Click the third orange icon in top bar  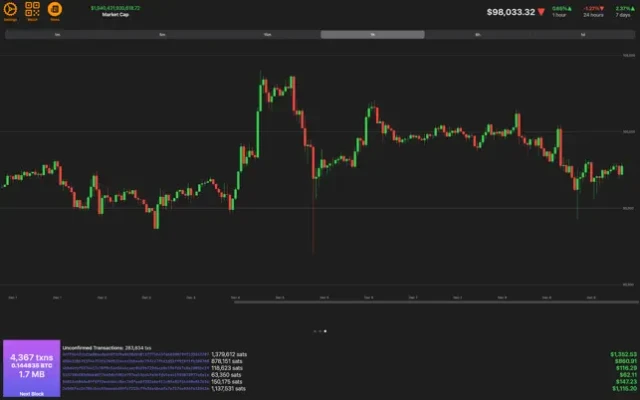pyautogui.click(x=54, y=11)
